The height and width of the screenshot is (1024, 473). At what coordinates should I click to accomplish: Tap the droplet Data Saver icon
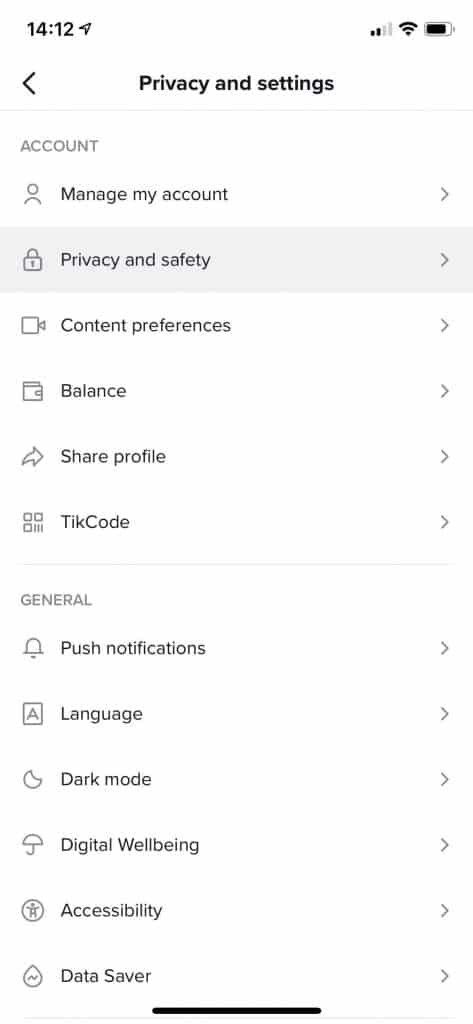click(x=33, y=976)
